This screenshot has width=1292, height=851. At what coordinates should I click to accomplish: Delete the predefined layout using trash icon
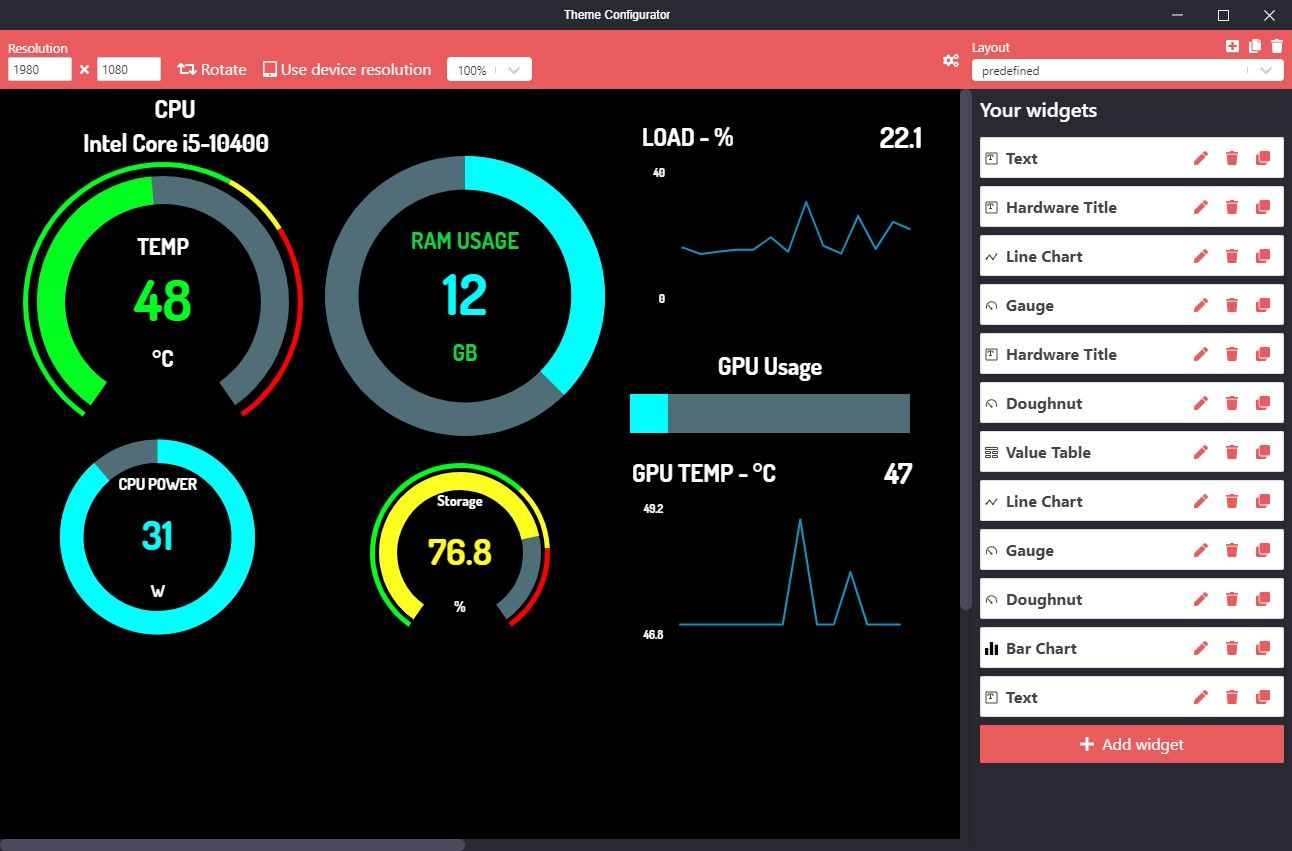[1276, 45]
